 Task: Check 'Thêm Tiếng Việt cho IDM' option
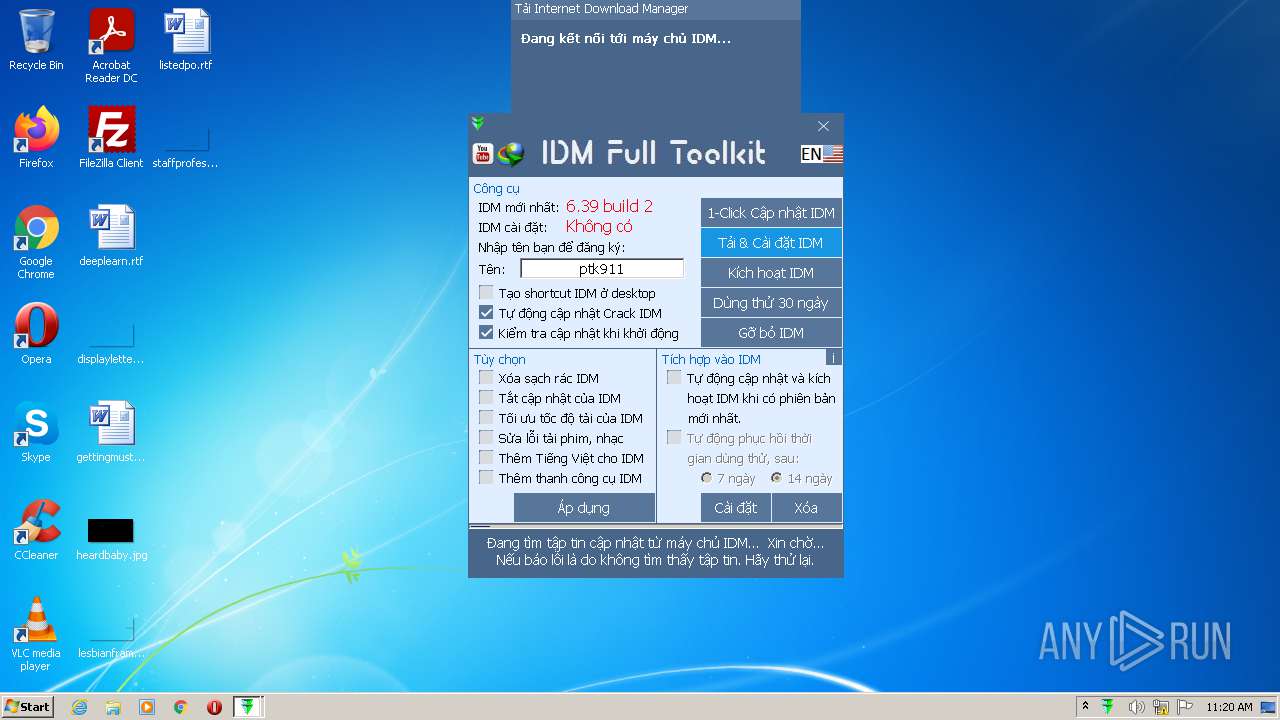tap(486, 458)
